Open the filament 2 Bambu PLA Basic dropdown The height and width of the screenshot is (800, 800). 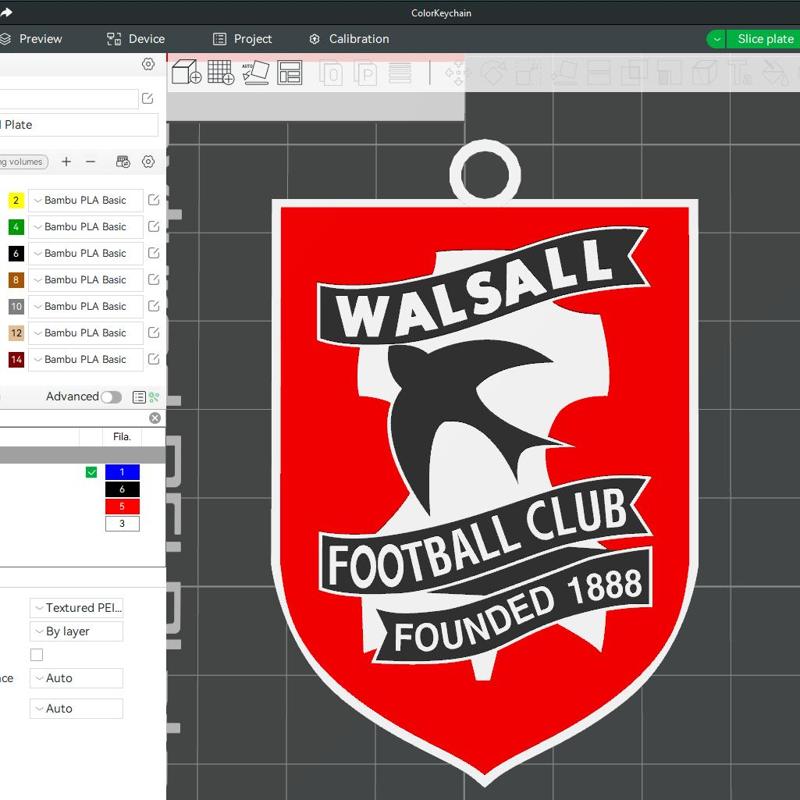86,200
